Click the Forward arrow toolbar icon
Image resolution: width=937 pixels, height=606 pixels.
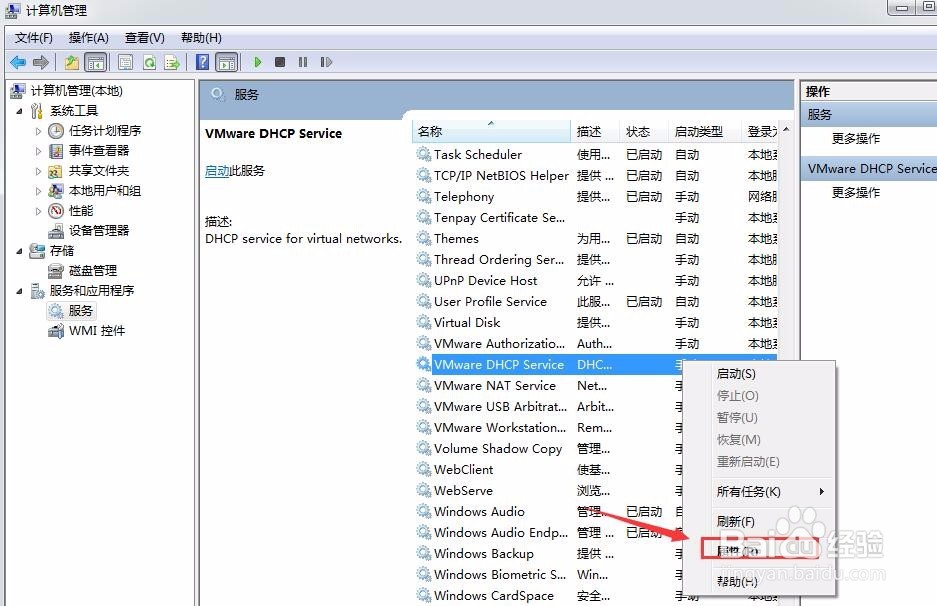pos(41,62)
